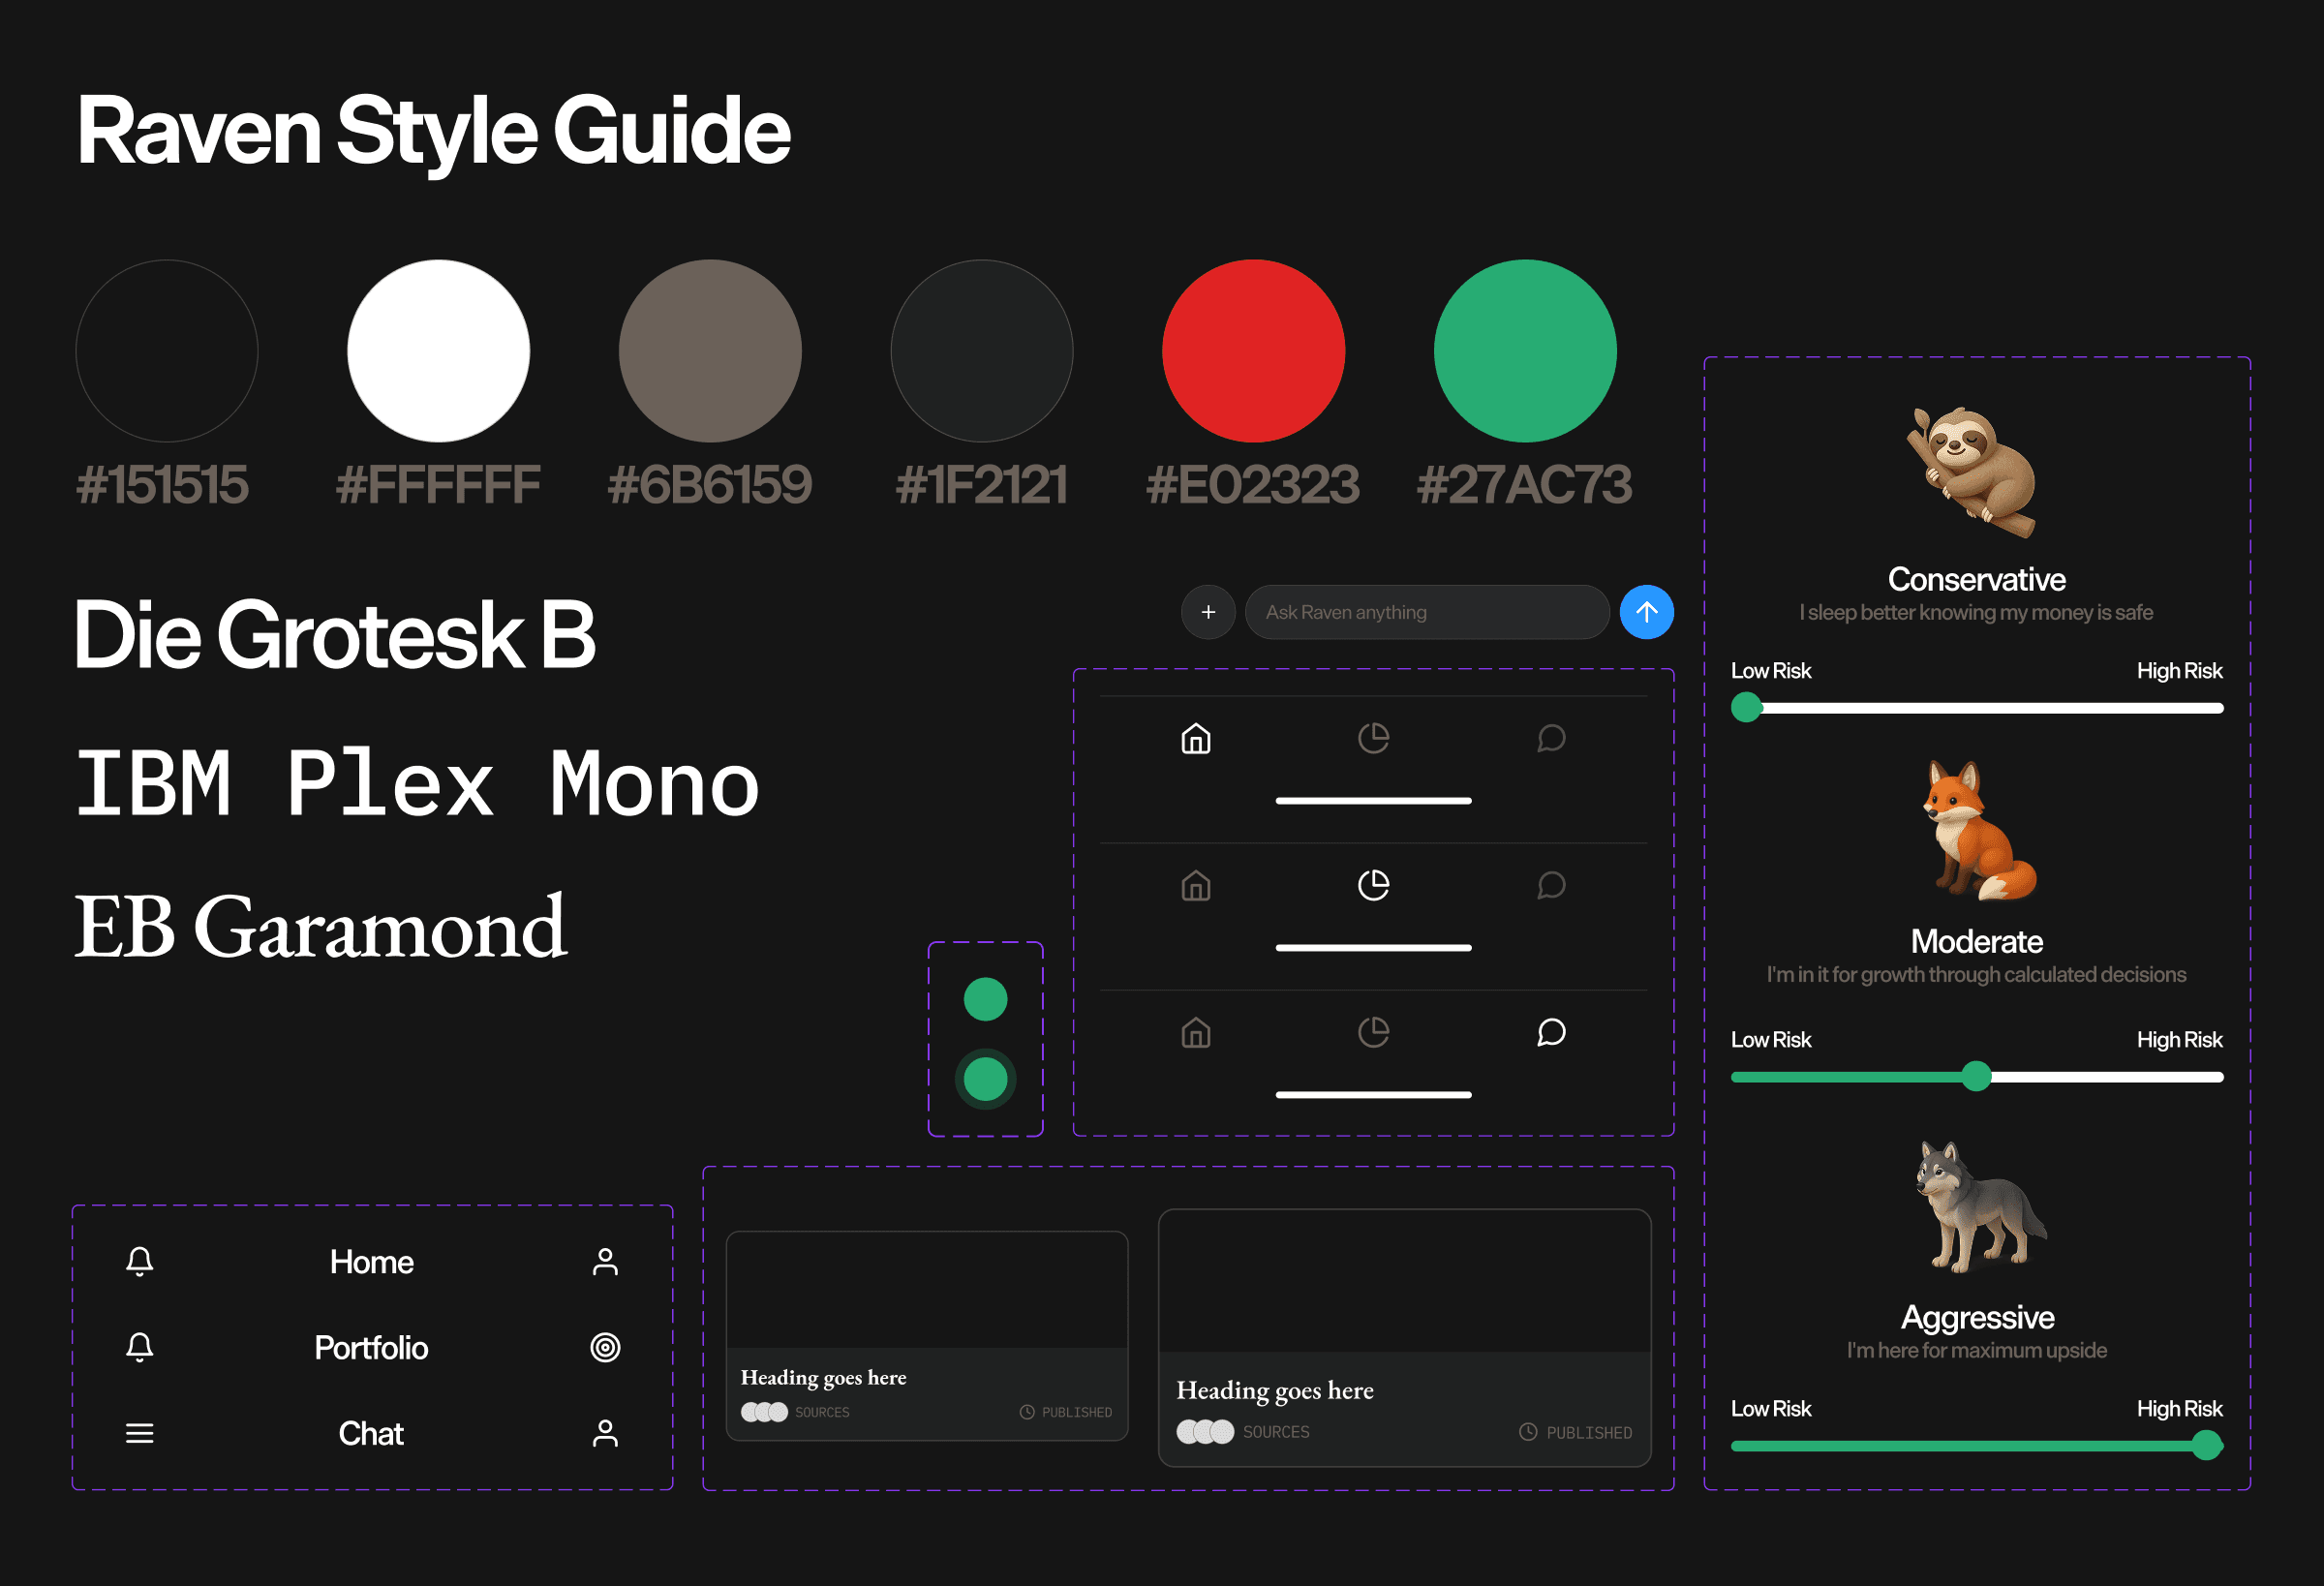Click the bell icon in Home row
This screenshot has height=1586, width=2324.
coord(140,1261)
